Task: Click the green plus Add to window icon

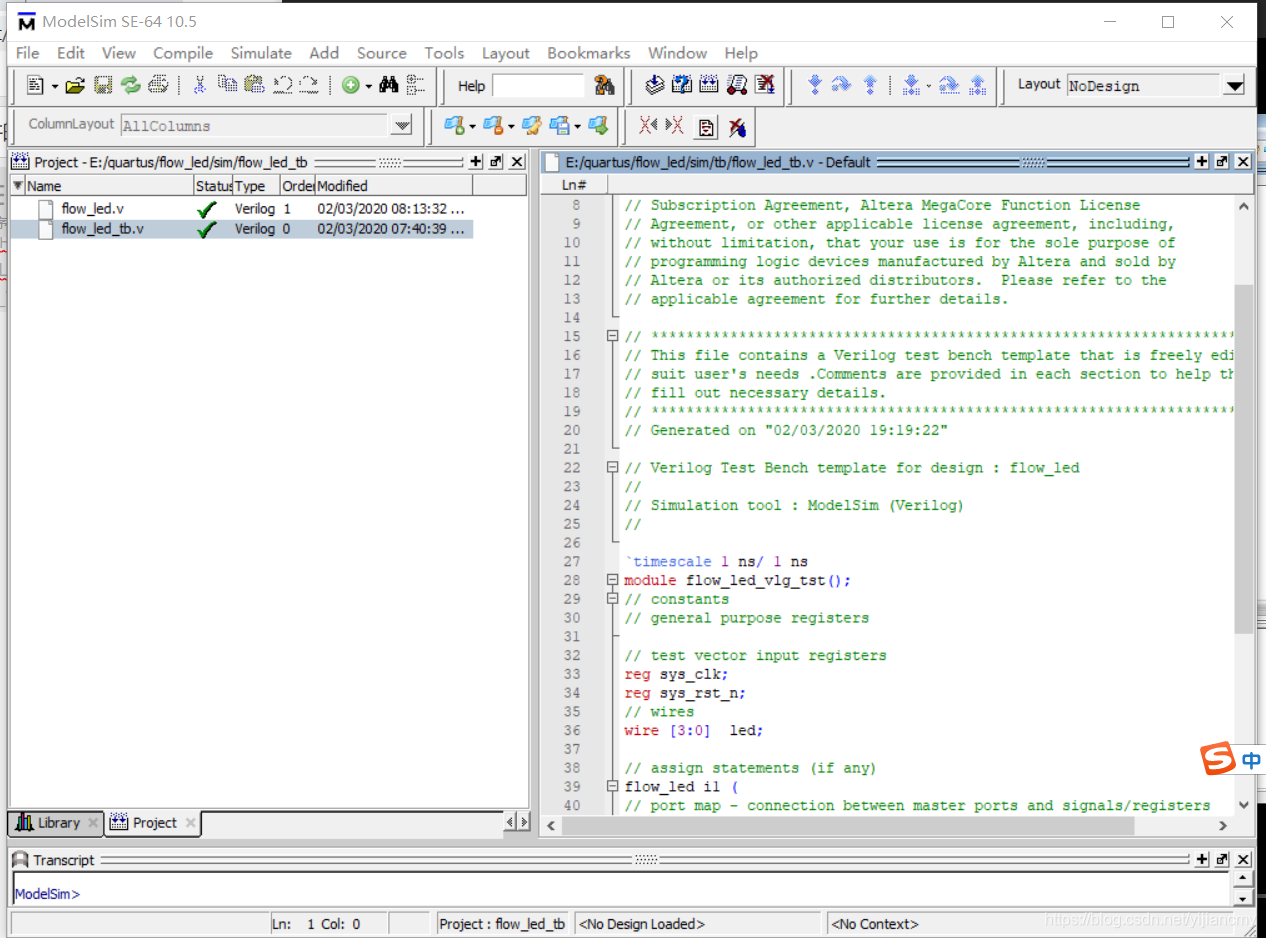Action: (x=350, y=86)
